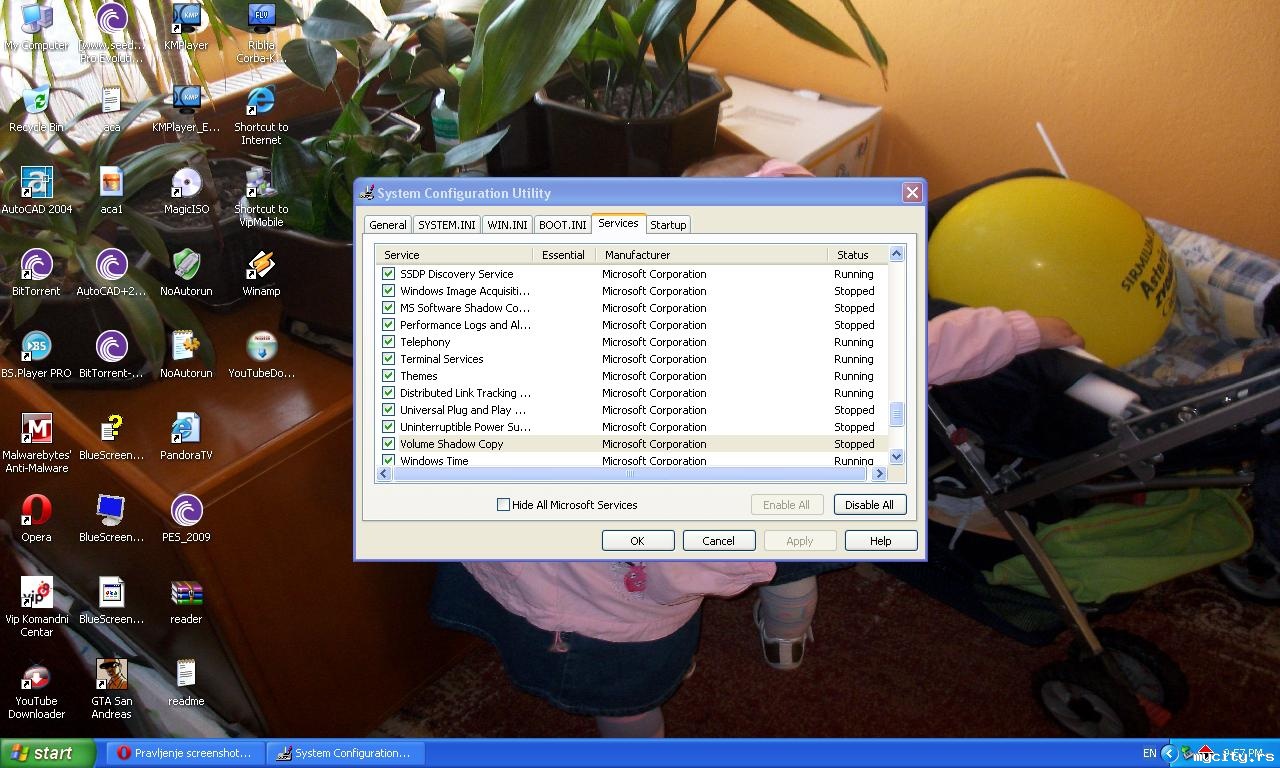Select the YouTubeDo... desktop icon

coord(261,354)
